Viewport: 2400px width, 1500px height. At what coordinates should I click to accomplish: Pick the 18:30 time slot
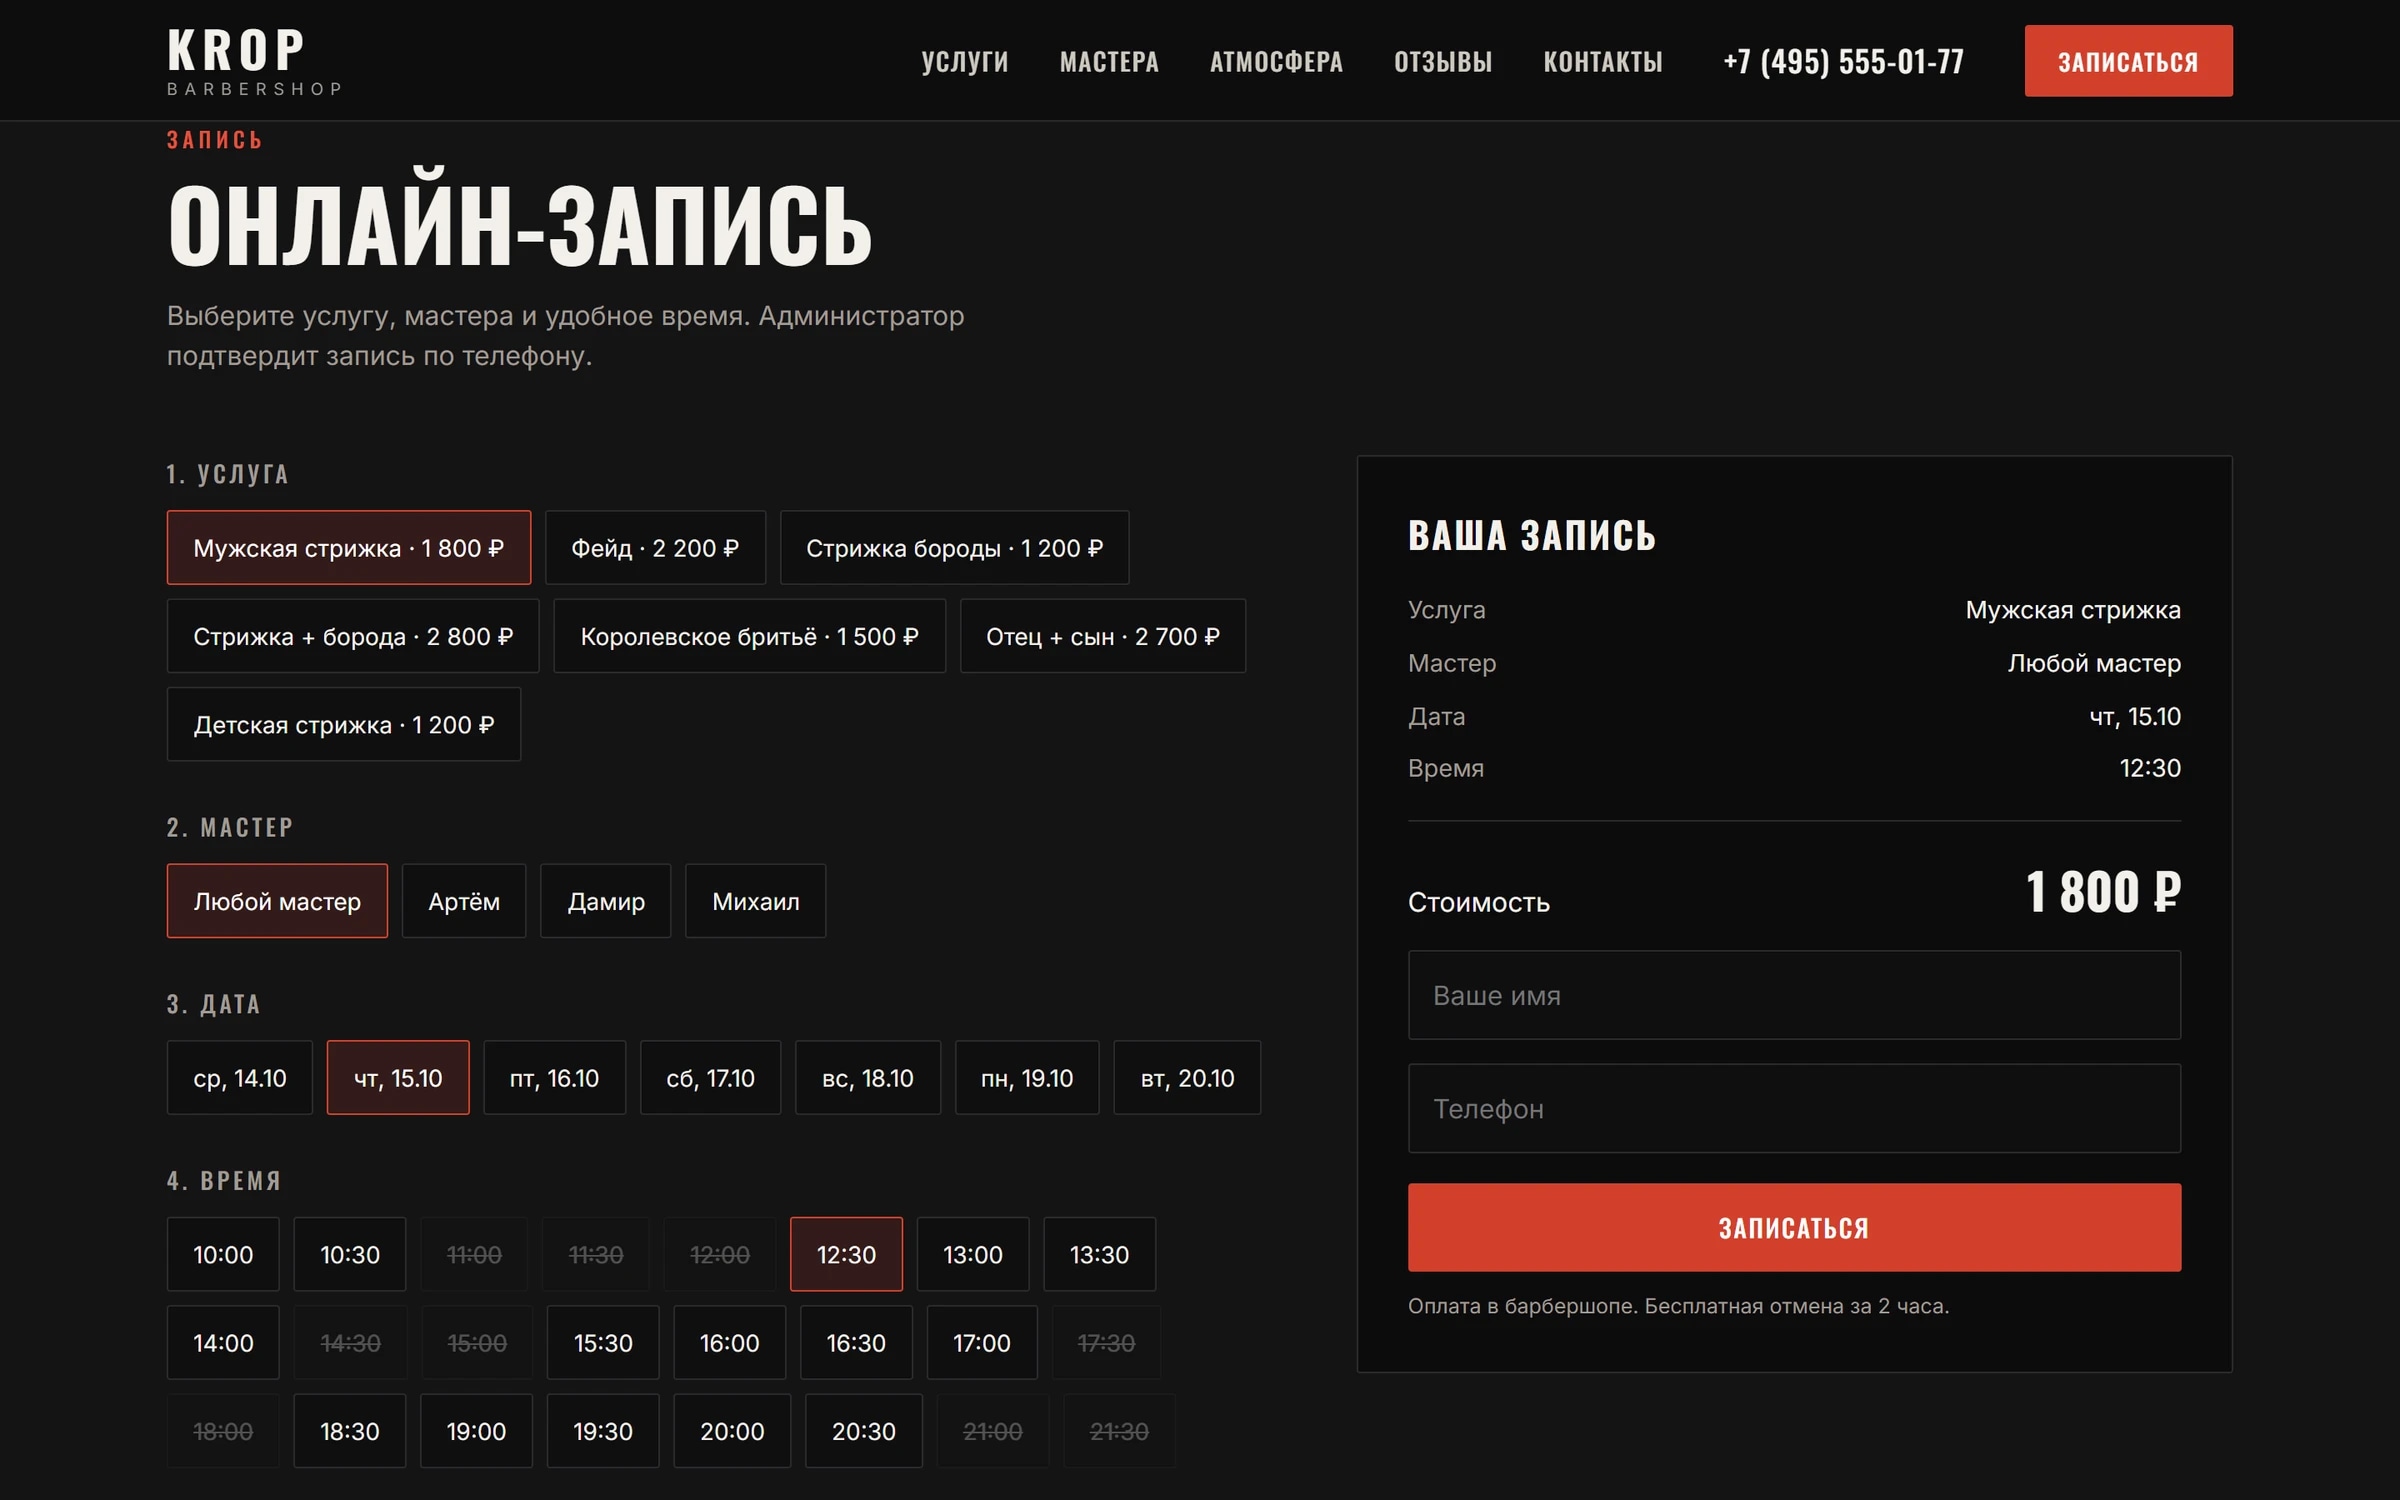point(350,1430)
